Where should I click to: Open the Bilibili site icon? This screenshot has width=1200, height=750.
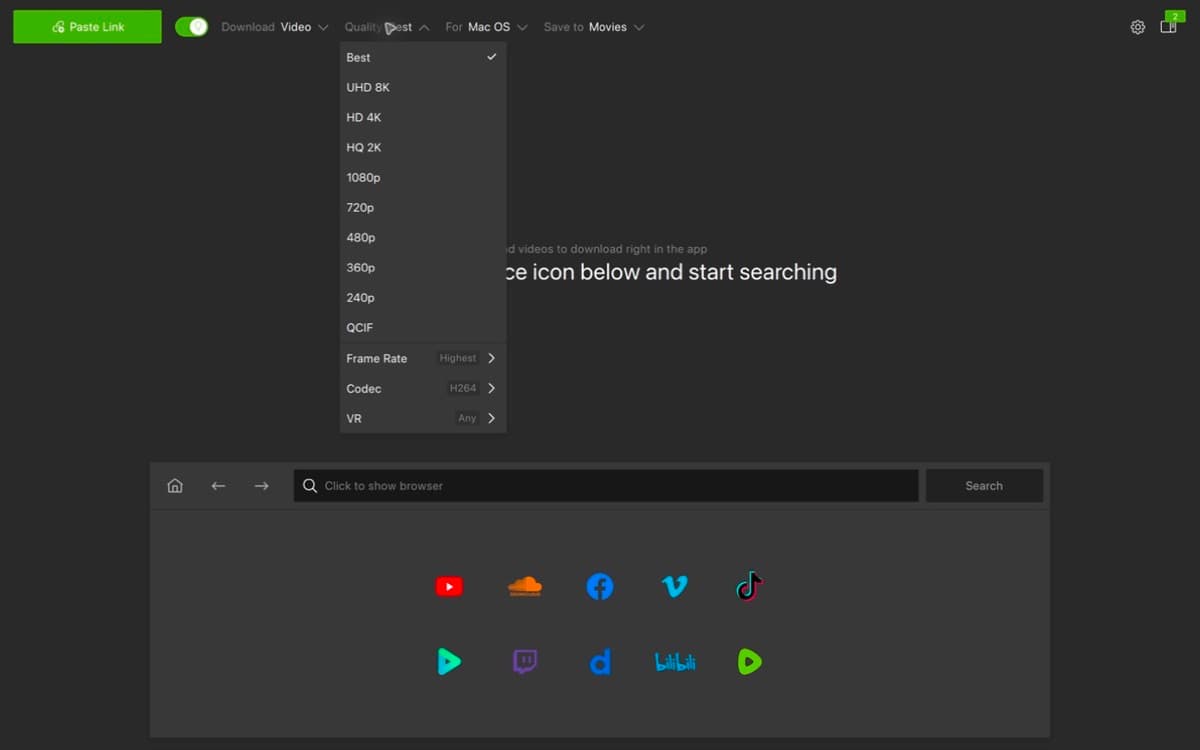[x=675, y=662]
